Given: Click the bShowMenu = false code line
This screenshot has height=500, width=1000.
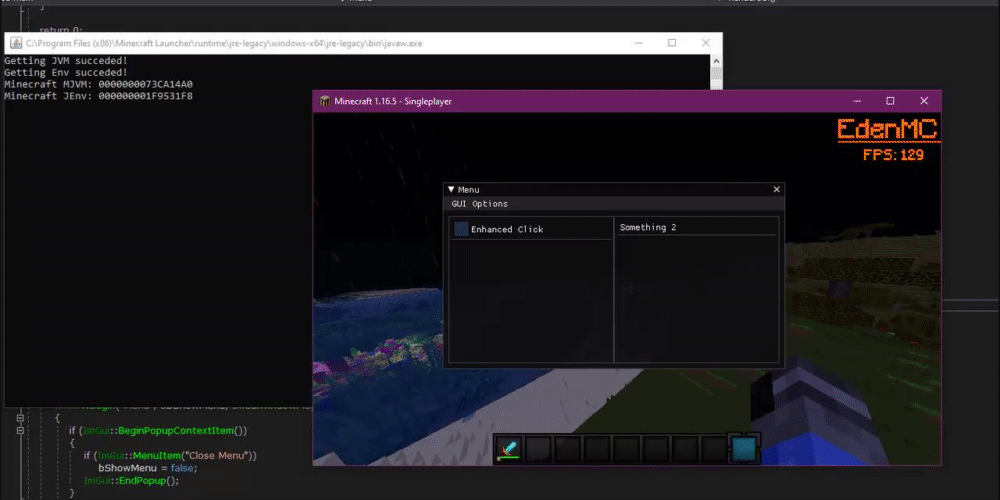Looking at the screenshot, I should pos(148,467).
